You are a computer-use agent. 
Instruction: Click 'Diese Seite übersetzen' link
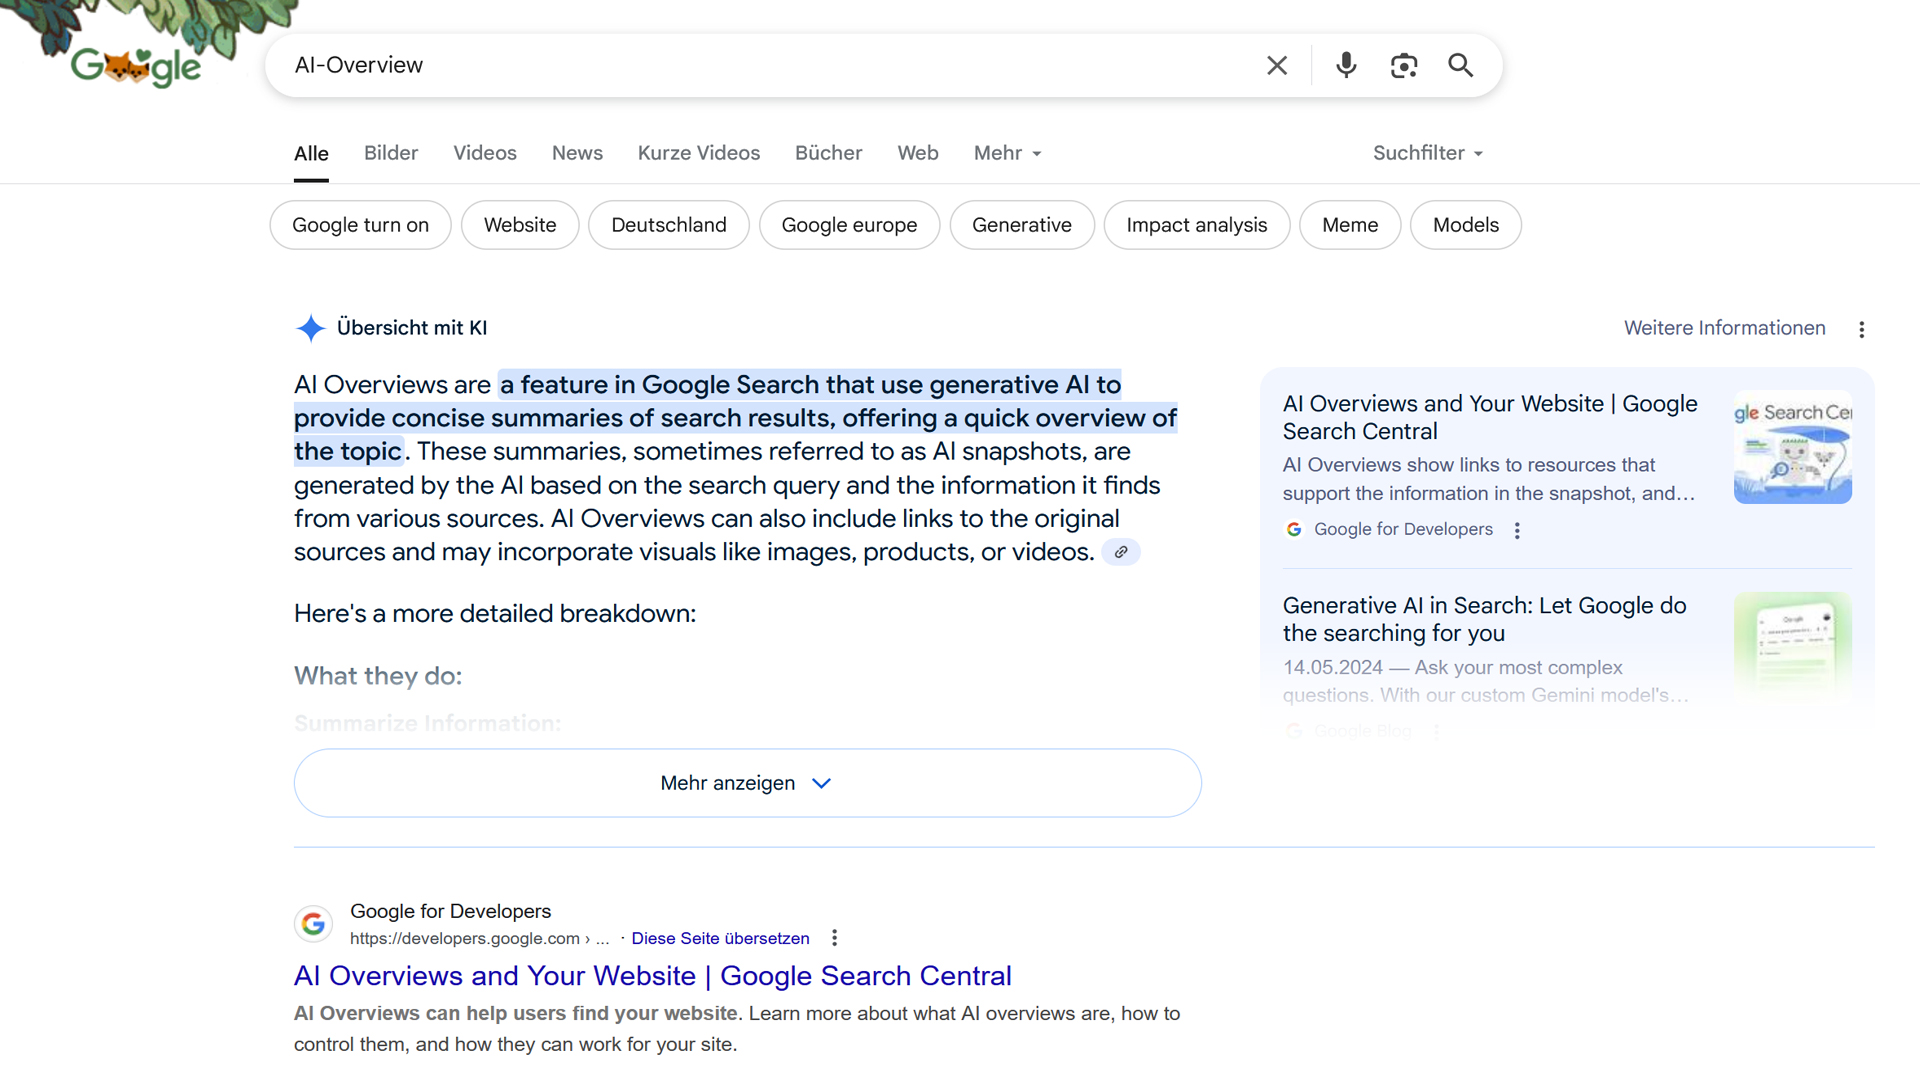[x=720, y=938]
